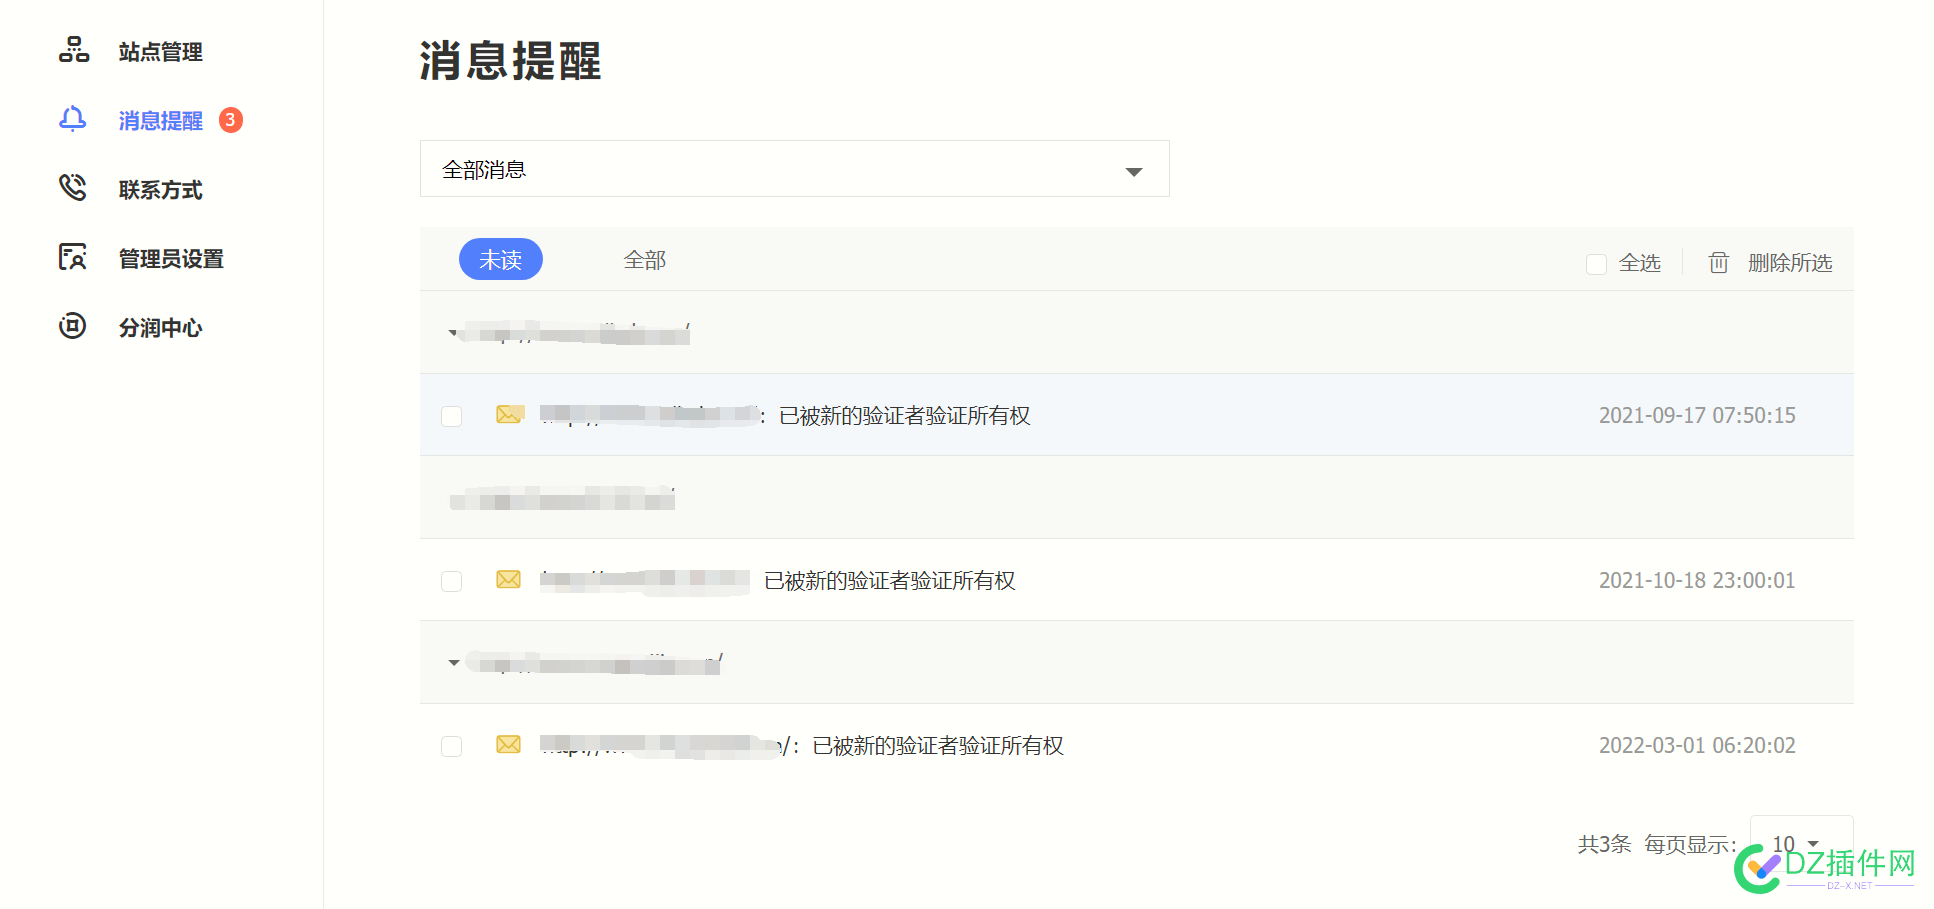Tick checkbox for the 2021-09-17 07:50:15 message

[x=452, y=416]
